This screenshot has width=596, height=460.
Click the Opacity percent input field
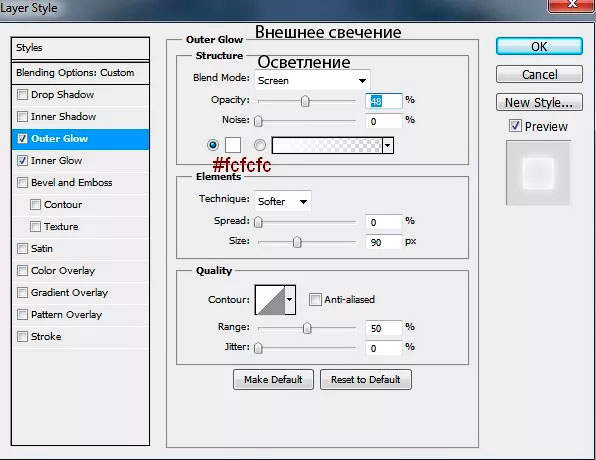[384, 101]
